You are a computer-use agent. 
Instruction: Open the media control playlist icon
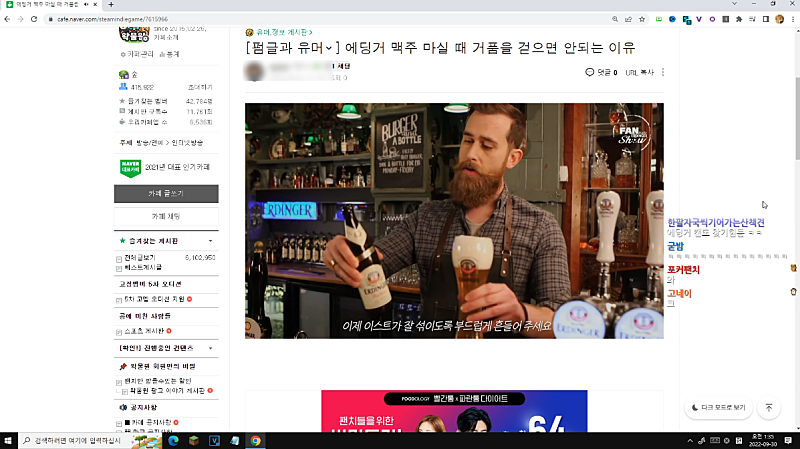(752, 19)
